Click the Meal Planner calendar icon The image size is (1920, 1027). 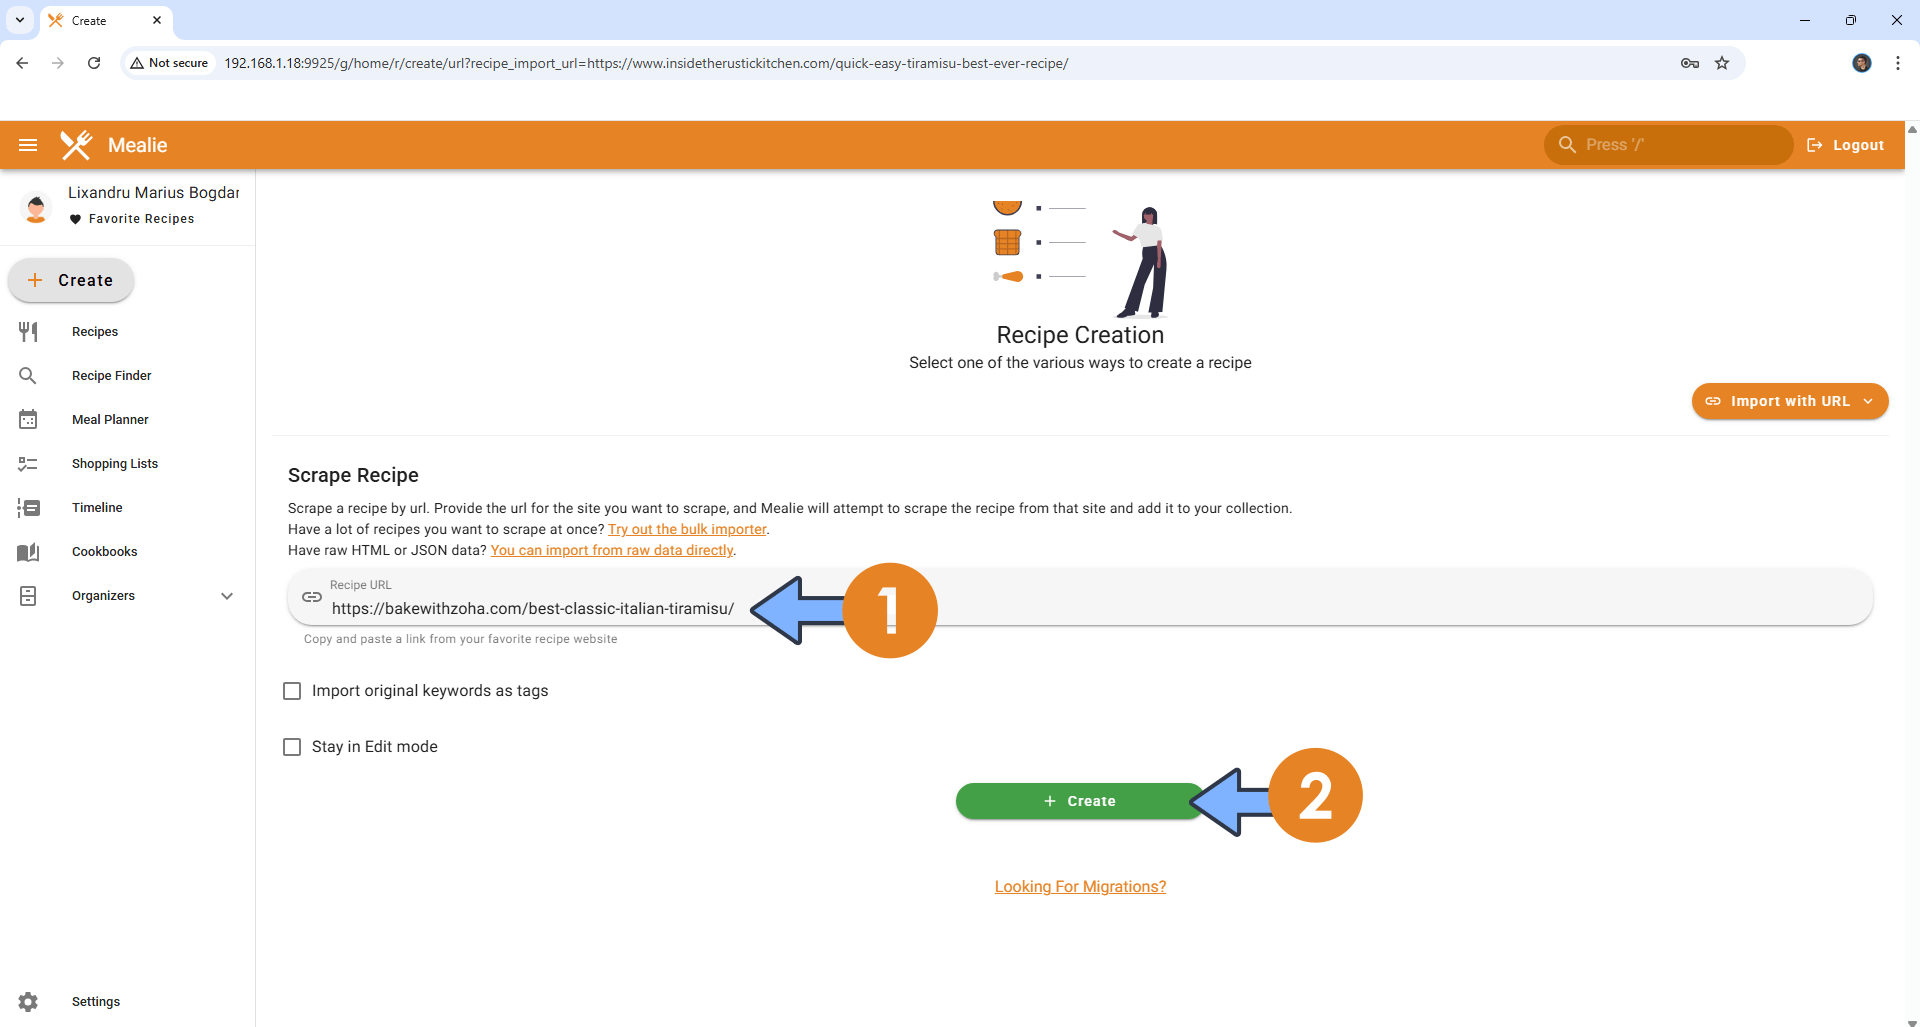point(28,420)
